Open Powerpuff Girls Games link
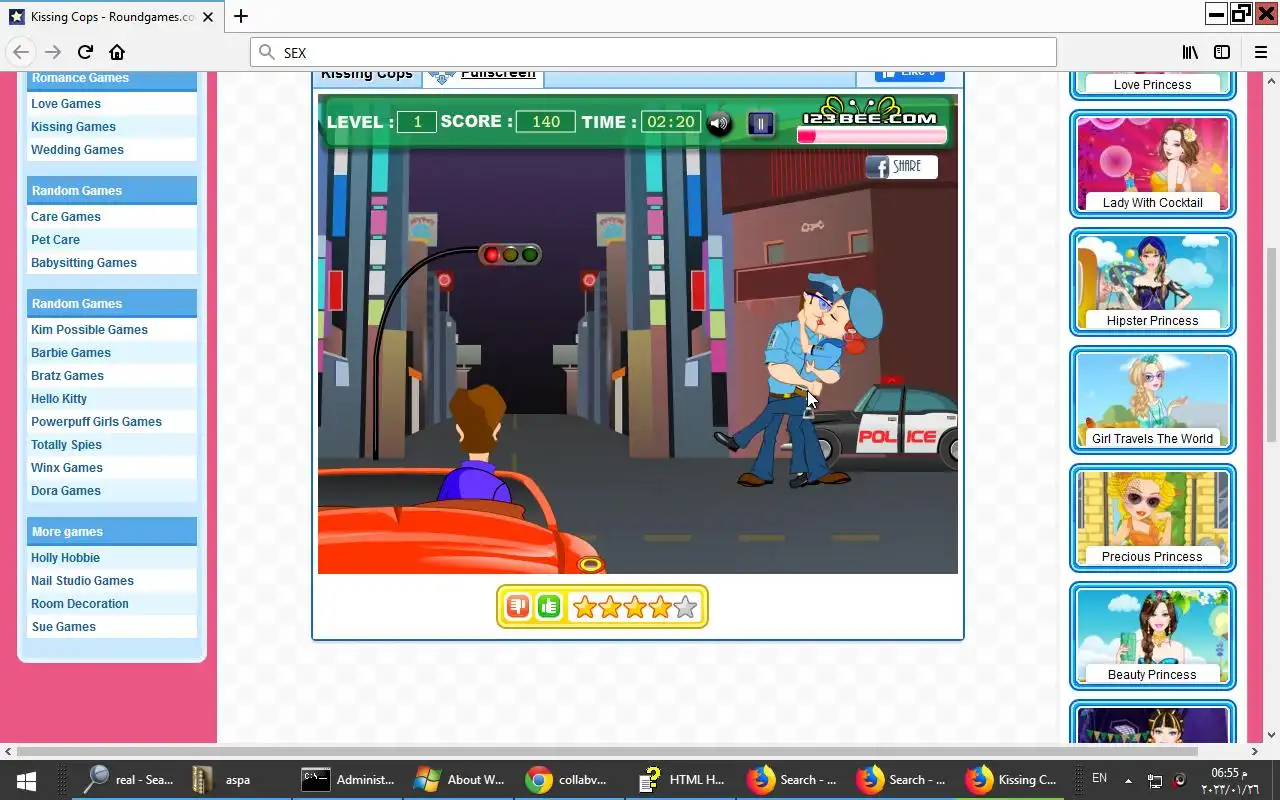The height and width of the screenshot is (800, 1280). pyautogui.click(x=96, y=422)
